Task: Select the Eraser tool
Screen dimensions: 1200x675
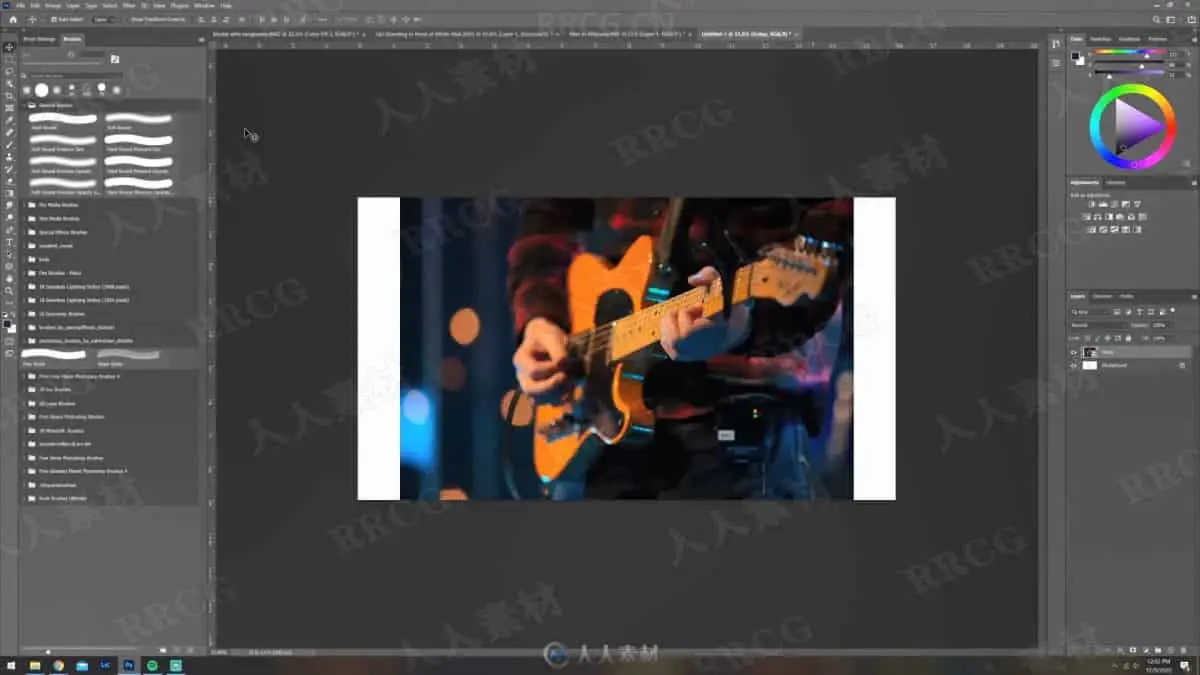Action: tap(10, 181)
